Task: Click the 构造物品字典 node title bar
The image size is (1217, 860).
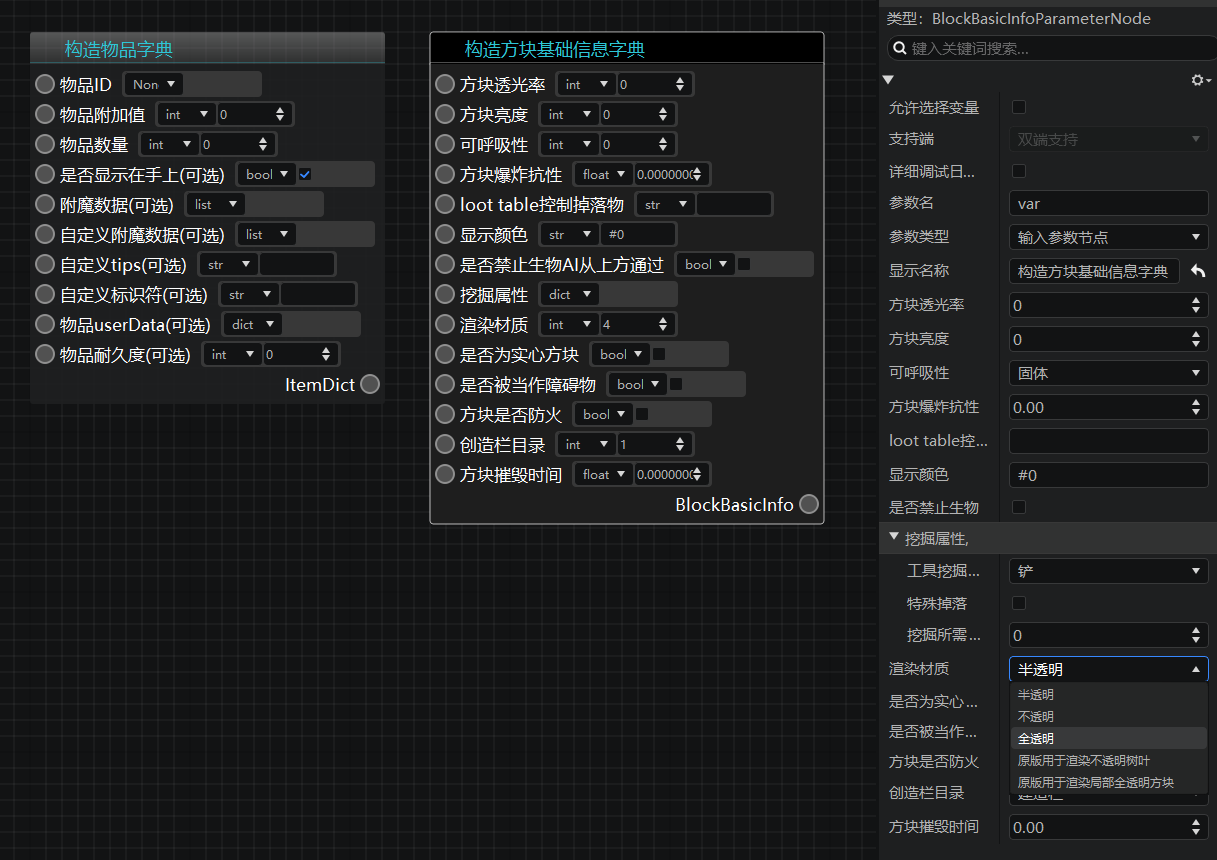Action: pos(207,48)
